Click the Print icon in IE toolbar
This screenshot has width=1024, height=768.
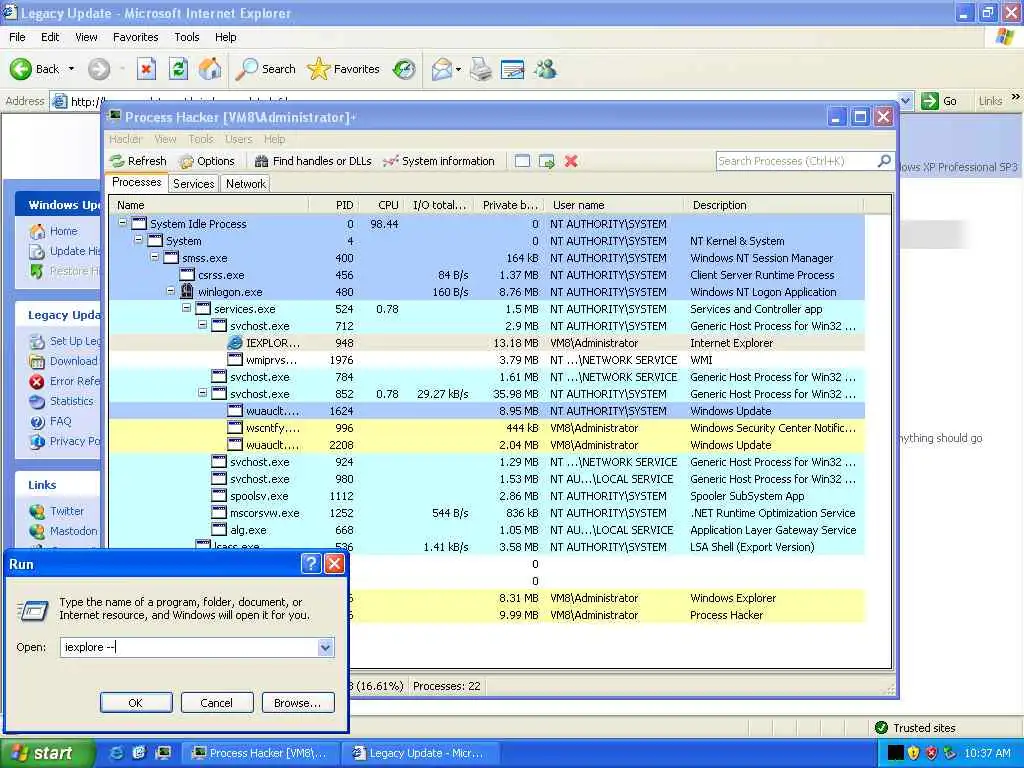(481, 69)
